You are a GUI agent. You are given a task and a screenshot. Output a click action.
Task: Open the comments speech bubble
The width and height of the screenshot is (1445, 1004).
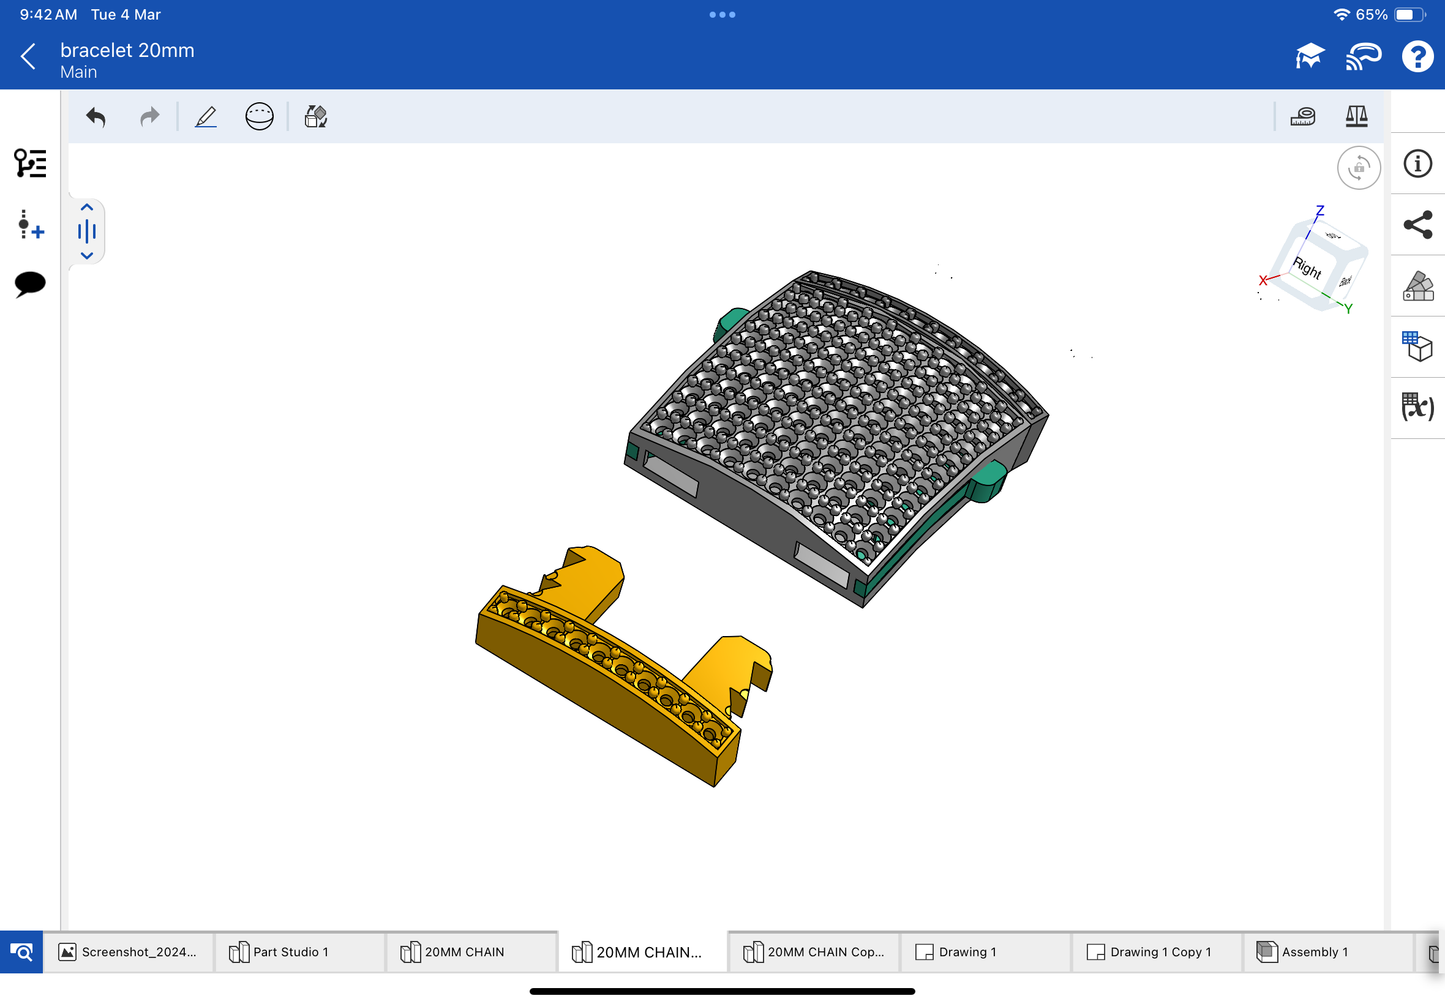(30, 284)
